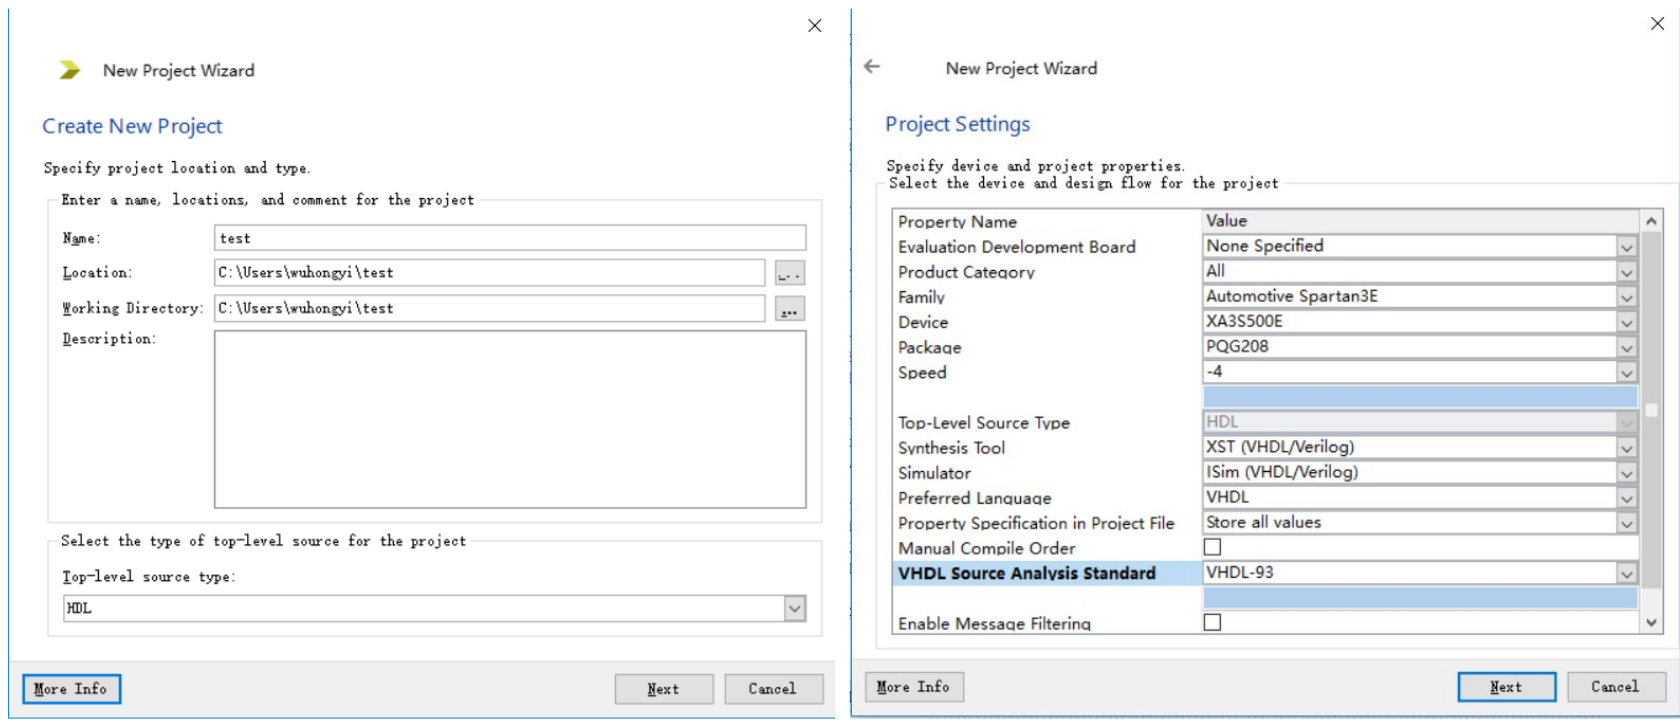Click the properties table scroll down arrow
Screen dimensions: 1680x723
pyautogui.click(x=1651, y=622)
